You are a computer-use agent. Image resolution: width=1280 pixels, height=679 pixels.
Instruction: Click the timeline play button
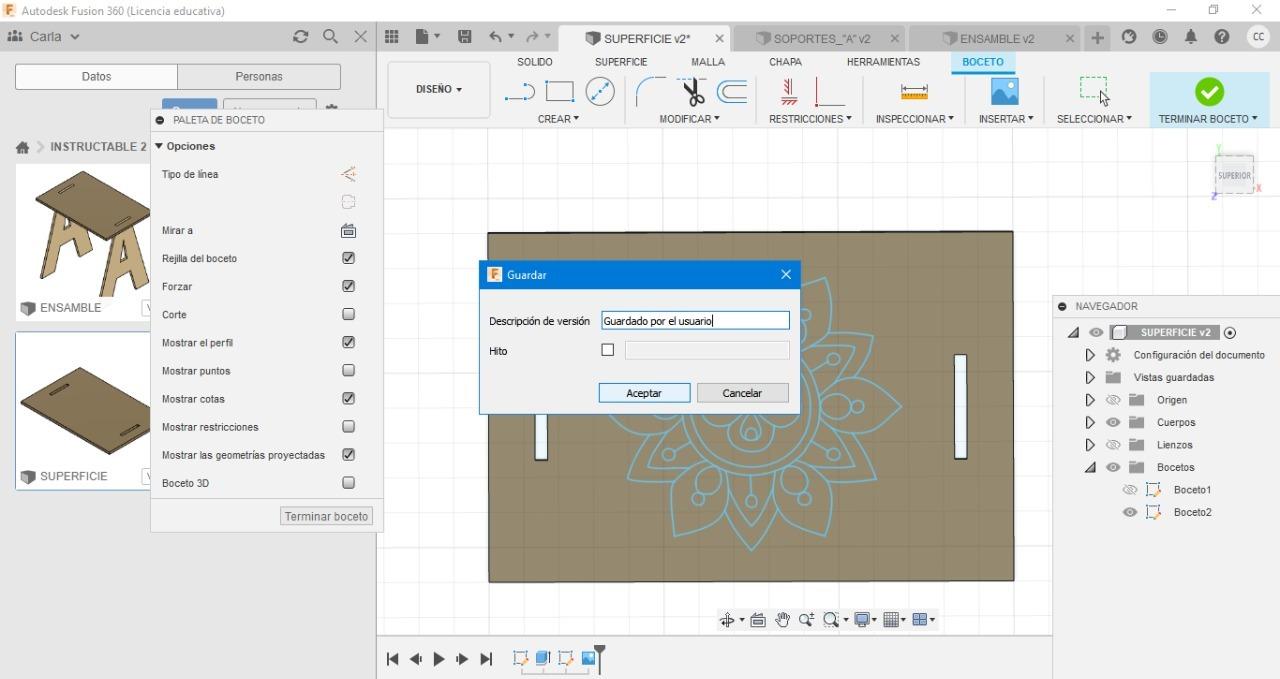[x=439, y=659]
